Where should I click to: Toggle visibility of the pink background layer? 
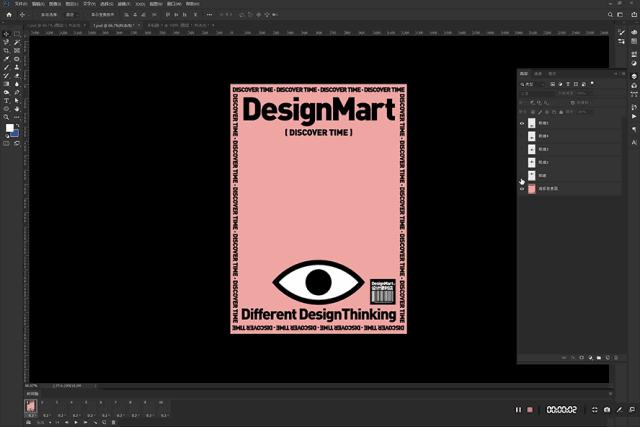[522, 188]
